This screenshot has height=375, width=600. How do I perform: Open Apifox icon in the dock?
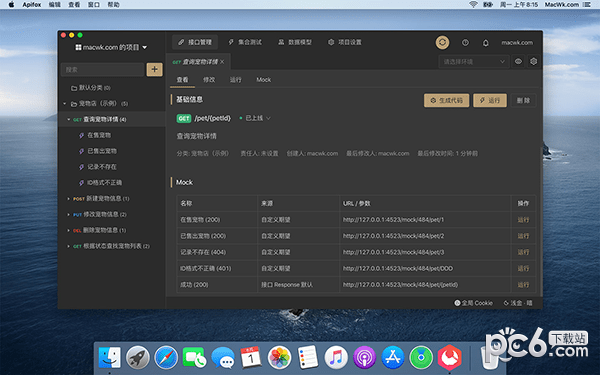[449, 357]
